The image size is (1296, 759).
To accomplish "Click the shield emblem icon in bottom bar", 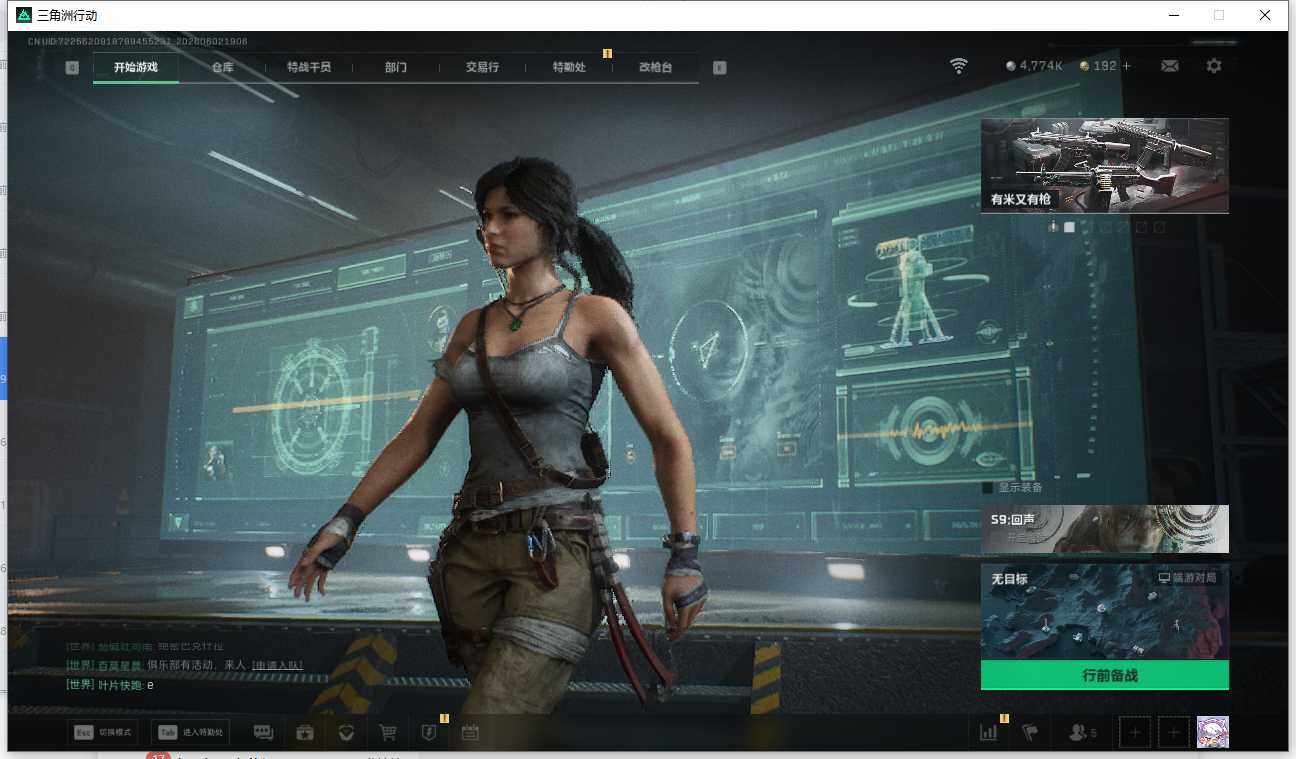I will point(346,732).
